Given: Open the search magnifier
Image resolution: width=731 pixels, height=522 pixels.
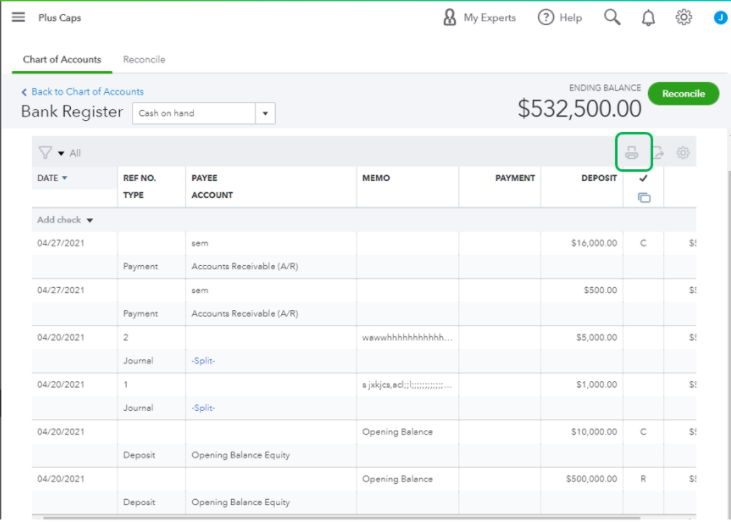Looking at the screenshot, I should click(612, 17).
